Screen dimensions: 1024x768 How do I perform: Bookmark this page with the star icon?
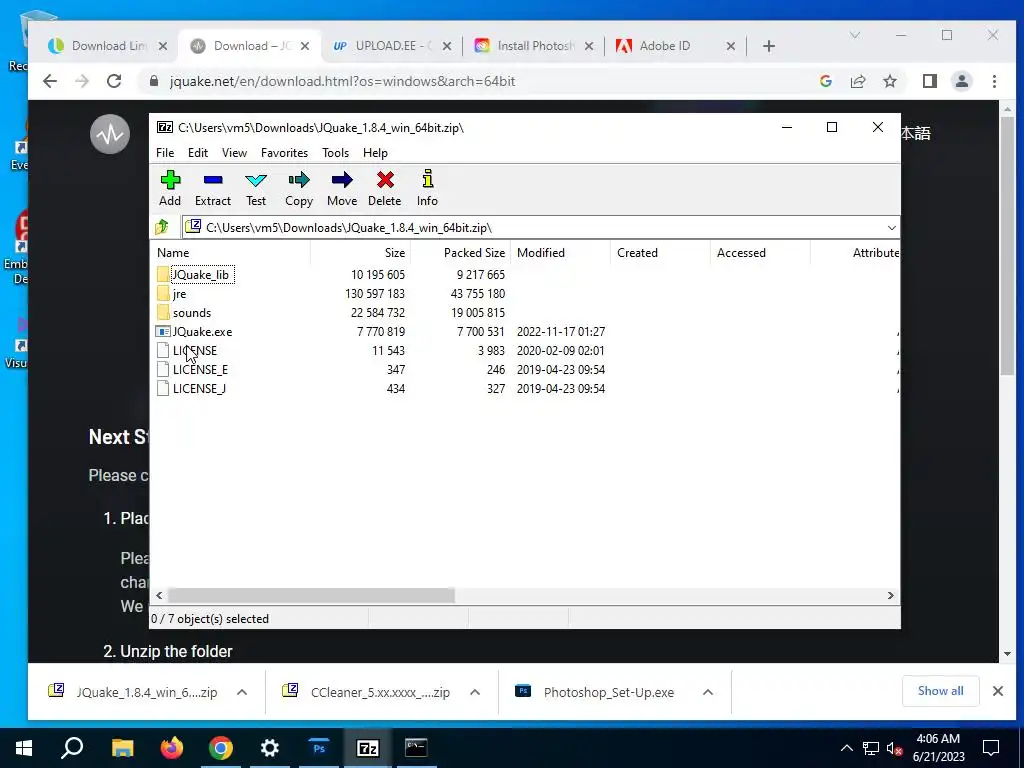889,81
